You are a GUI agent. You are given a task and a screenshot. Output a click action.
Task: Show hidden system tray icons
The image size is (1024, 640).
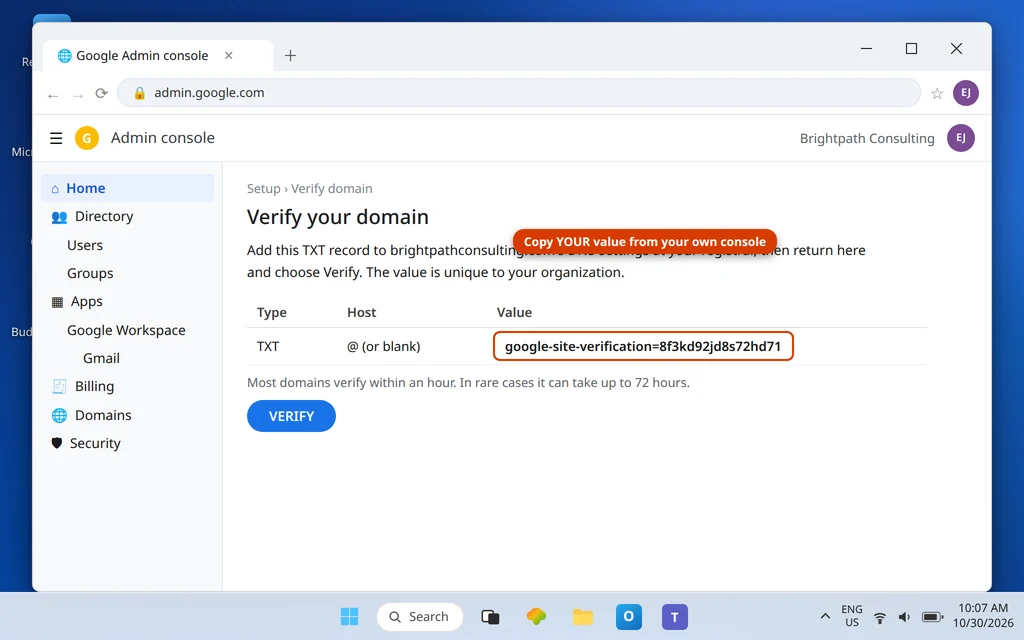point(825,616)
